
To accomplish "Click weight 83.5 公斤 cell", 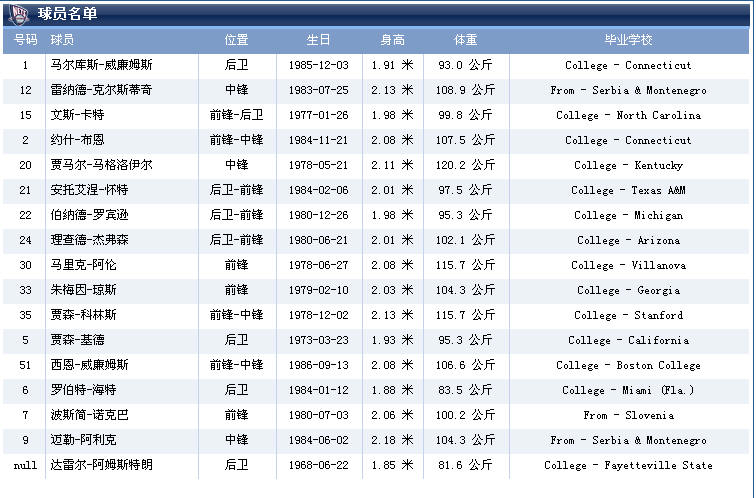I will [466, 390].
